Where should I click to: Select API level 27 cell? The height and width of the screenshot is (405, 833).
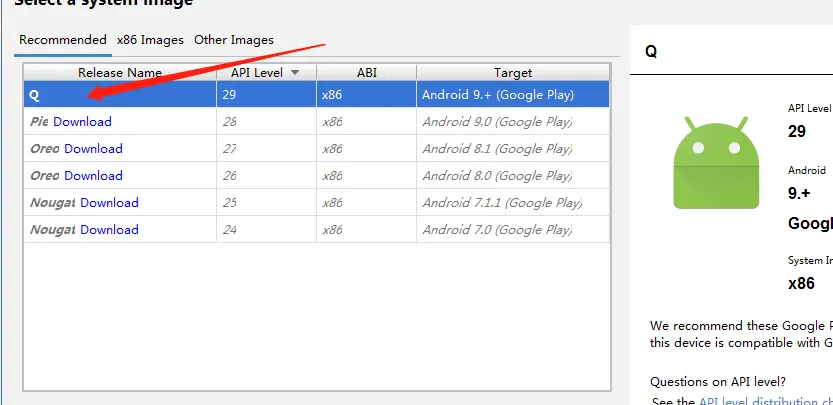[266, 149]
